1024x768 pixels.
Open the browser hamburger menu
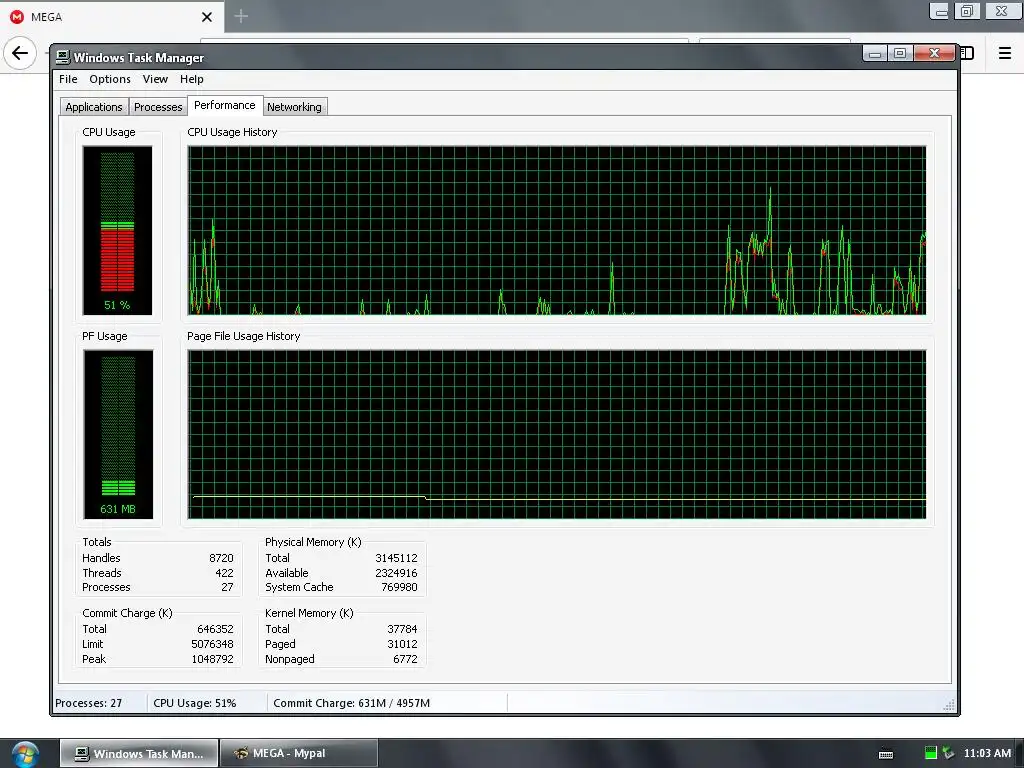(1005, 53)
